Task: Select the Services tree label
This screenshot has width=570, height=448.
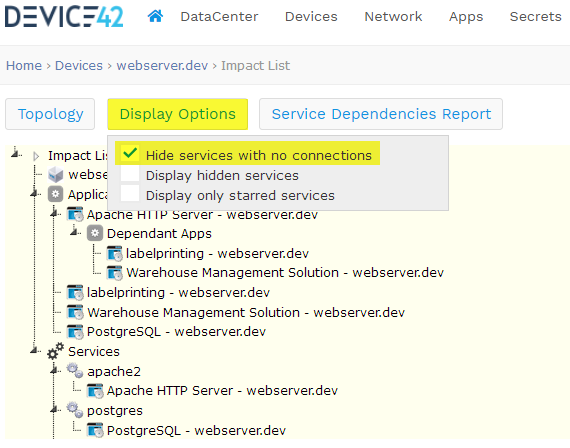Action: [94, 352]
